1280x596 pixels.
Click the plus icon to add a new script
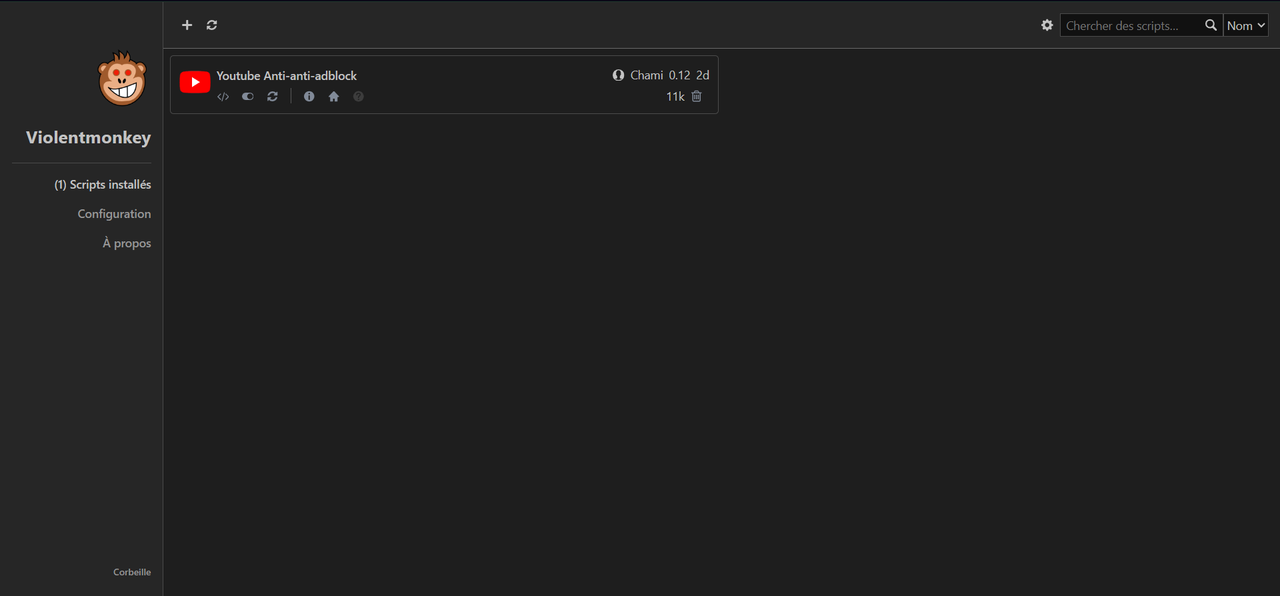pyautogui.click(x=187, y=25)
